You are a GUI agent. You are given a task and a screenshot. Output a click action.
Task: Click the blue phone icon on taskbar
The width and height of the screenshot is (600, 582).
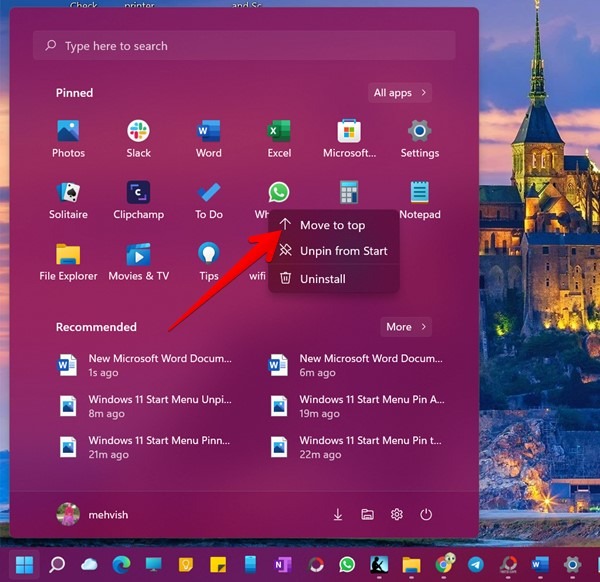[250, 565]
